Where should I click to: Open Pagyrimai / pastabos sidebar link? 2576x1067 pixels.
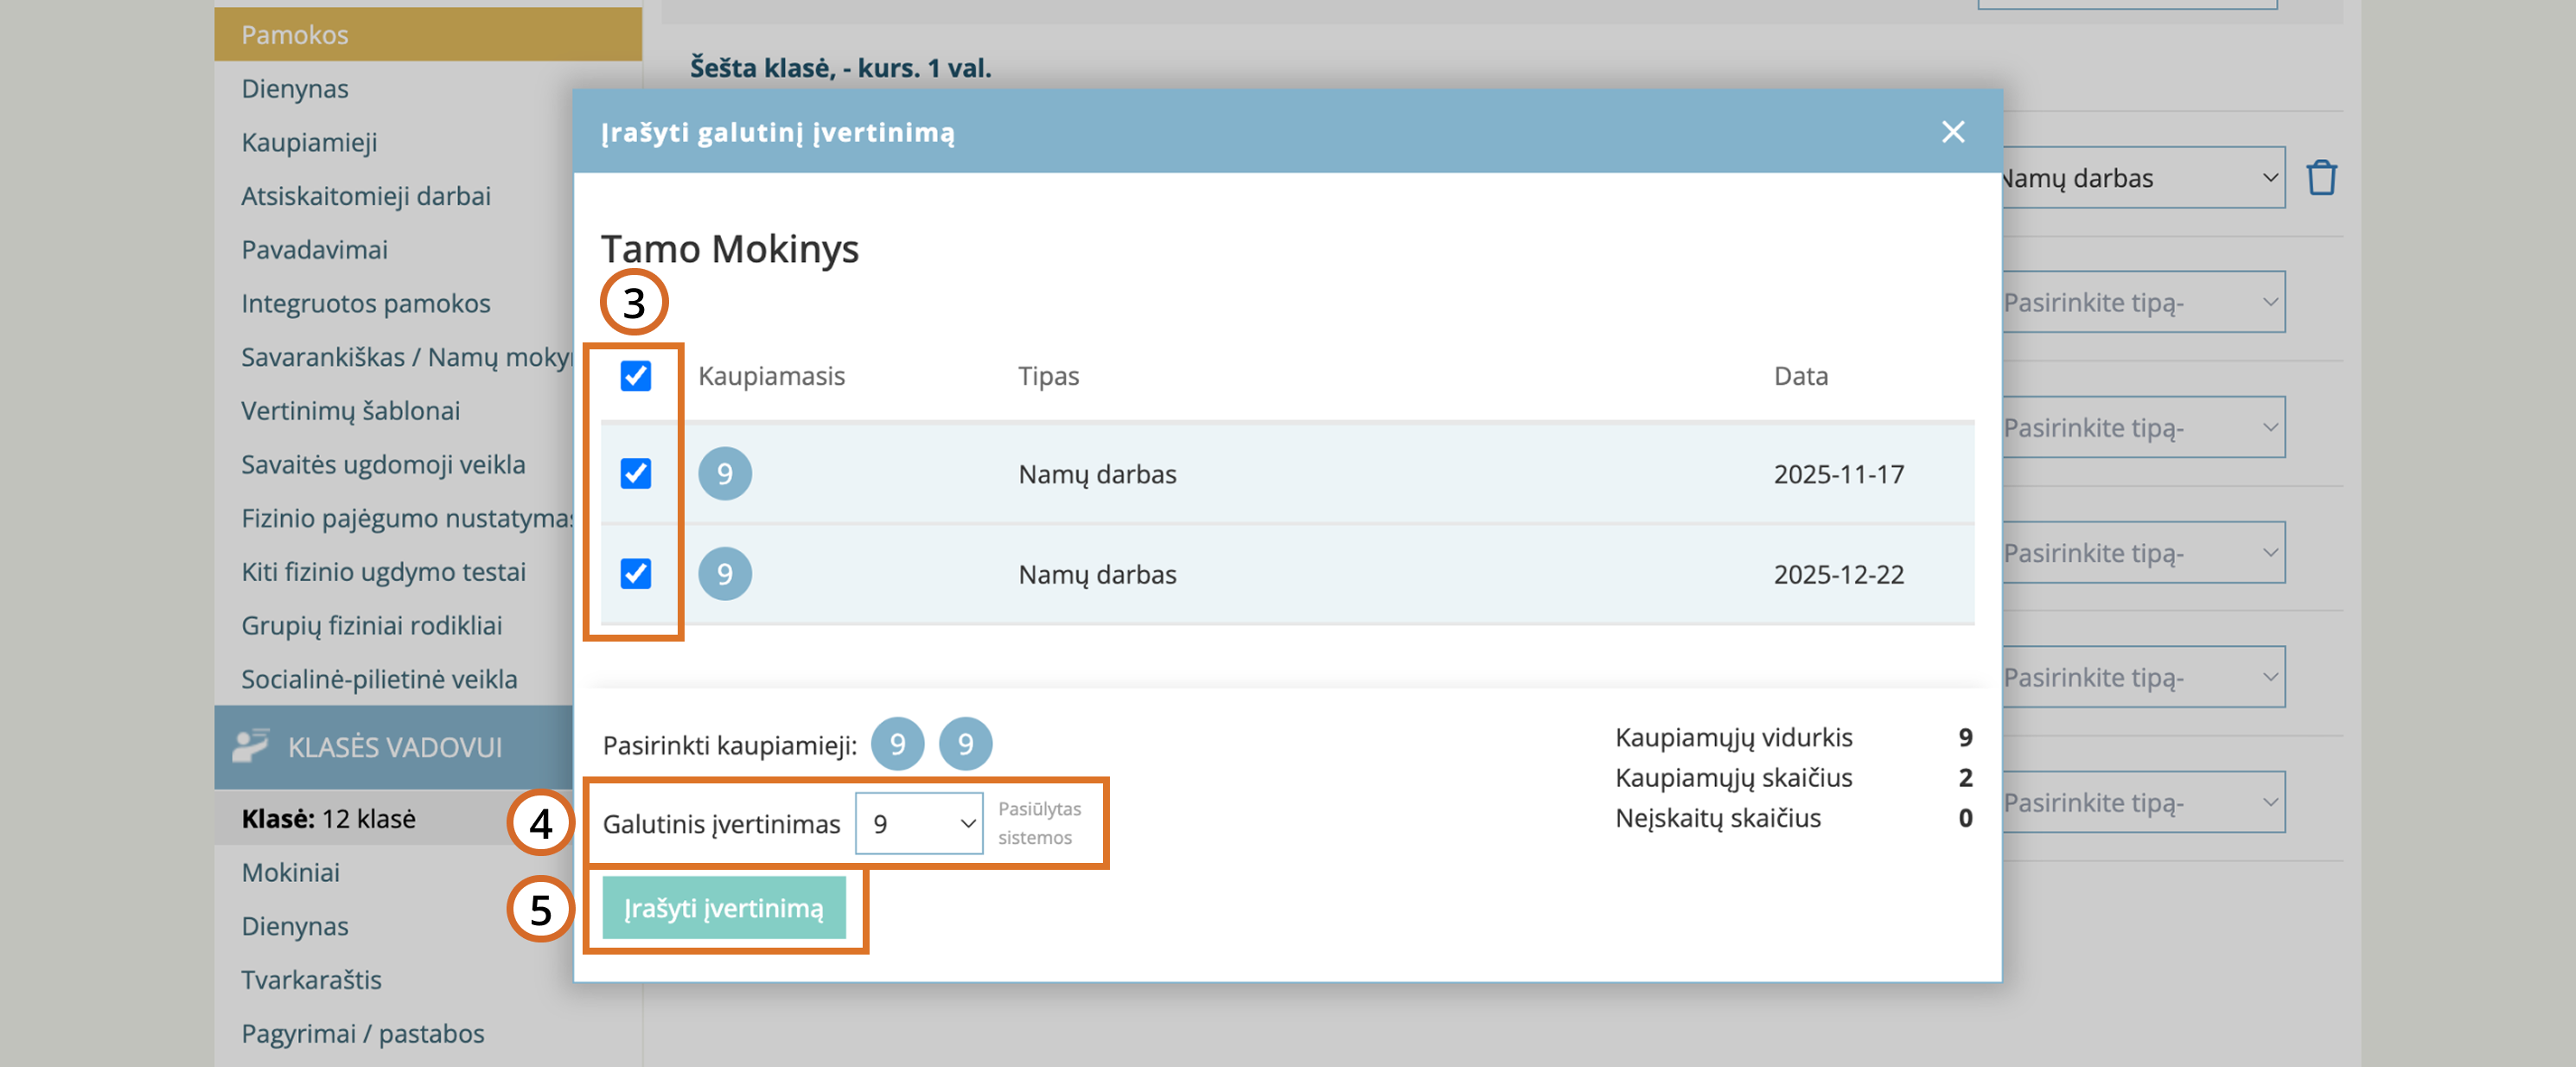362,1033
